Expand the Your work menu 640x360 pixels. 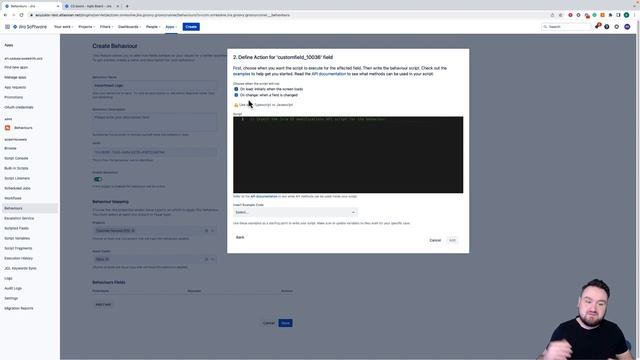(x=63, y=27)
